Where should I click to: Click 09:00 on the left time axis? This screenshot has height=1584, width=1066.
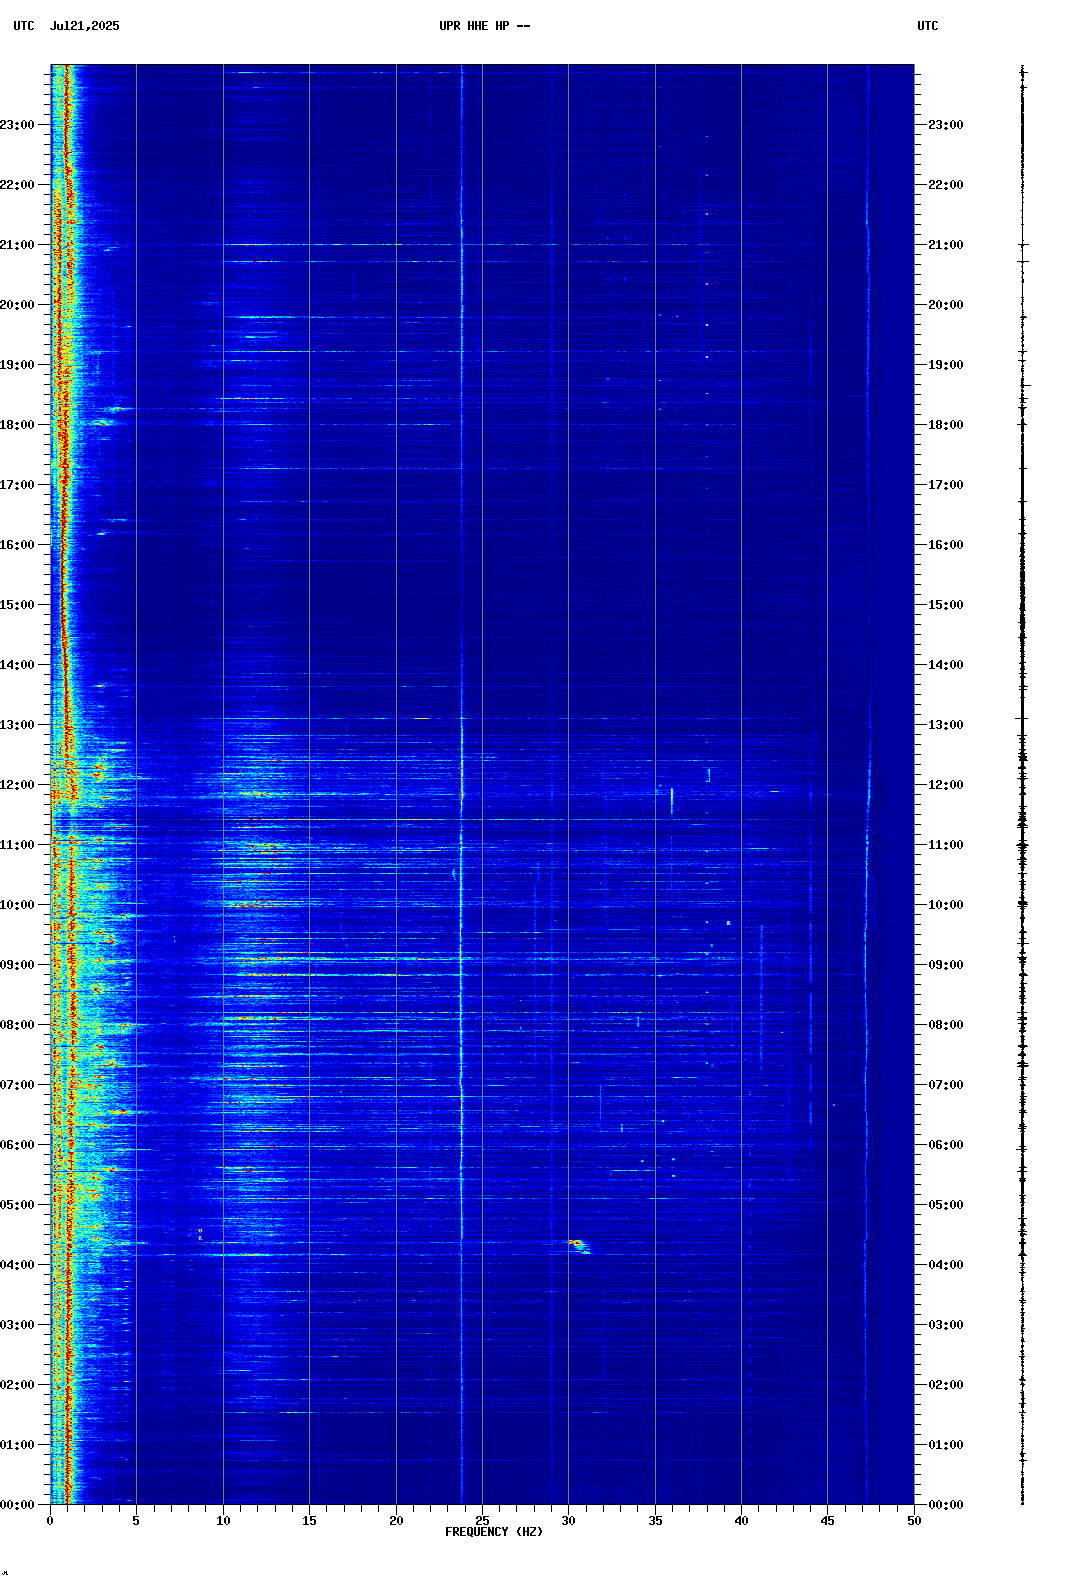tap(17, 965)
